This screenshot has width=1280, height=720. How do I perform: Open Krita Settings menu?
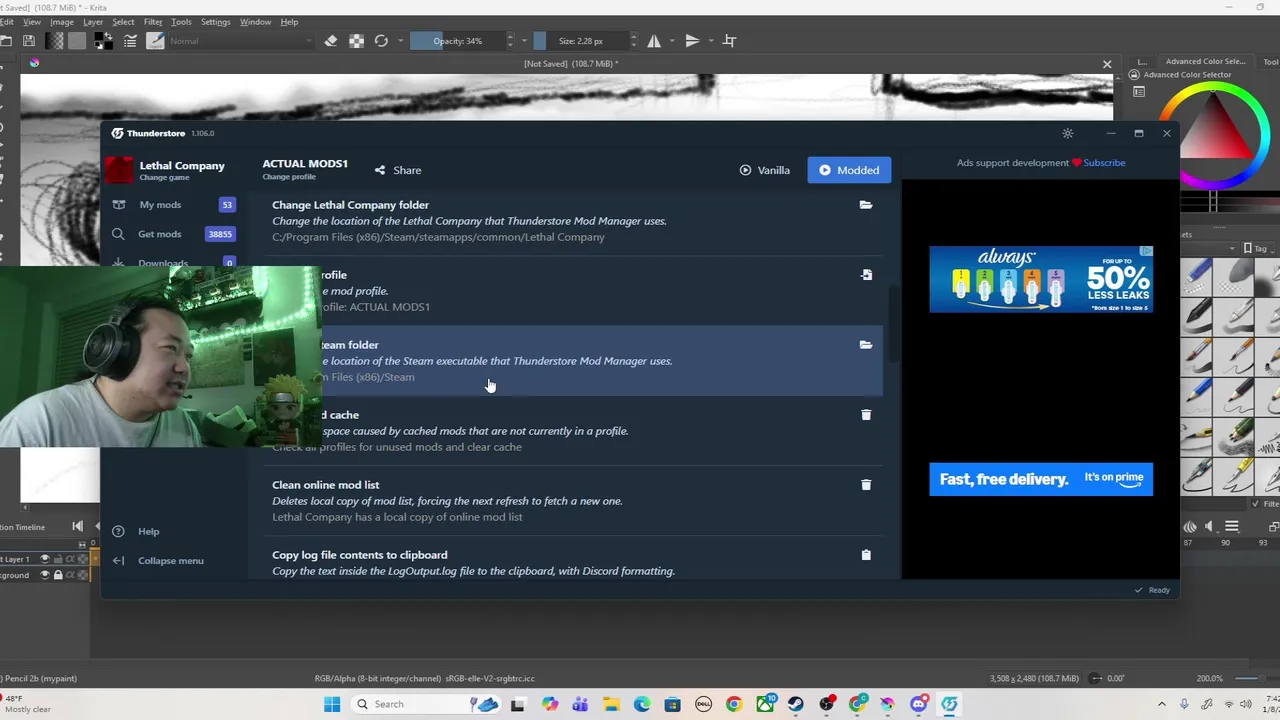click(215, 22)
